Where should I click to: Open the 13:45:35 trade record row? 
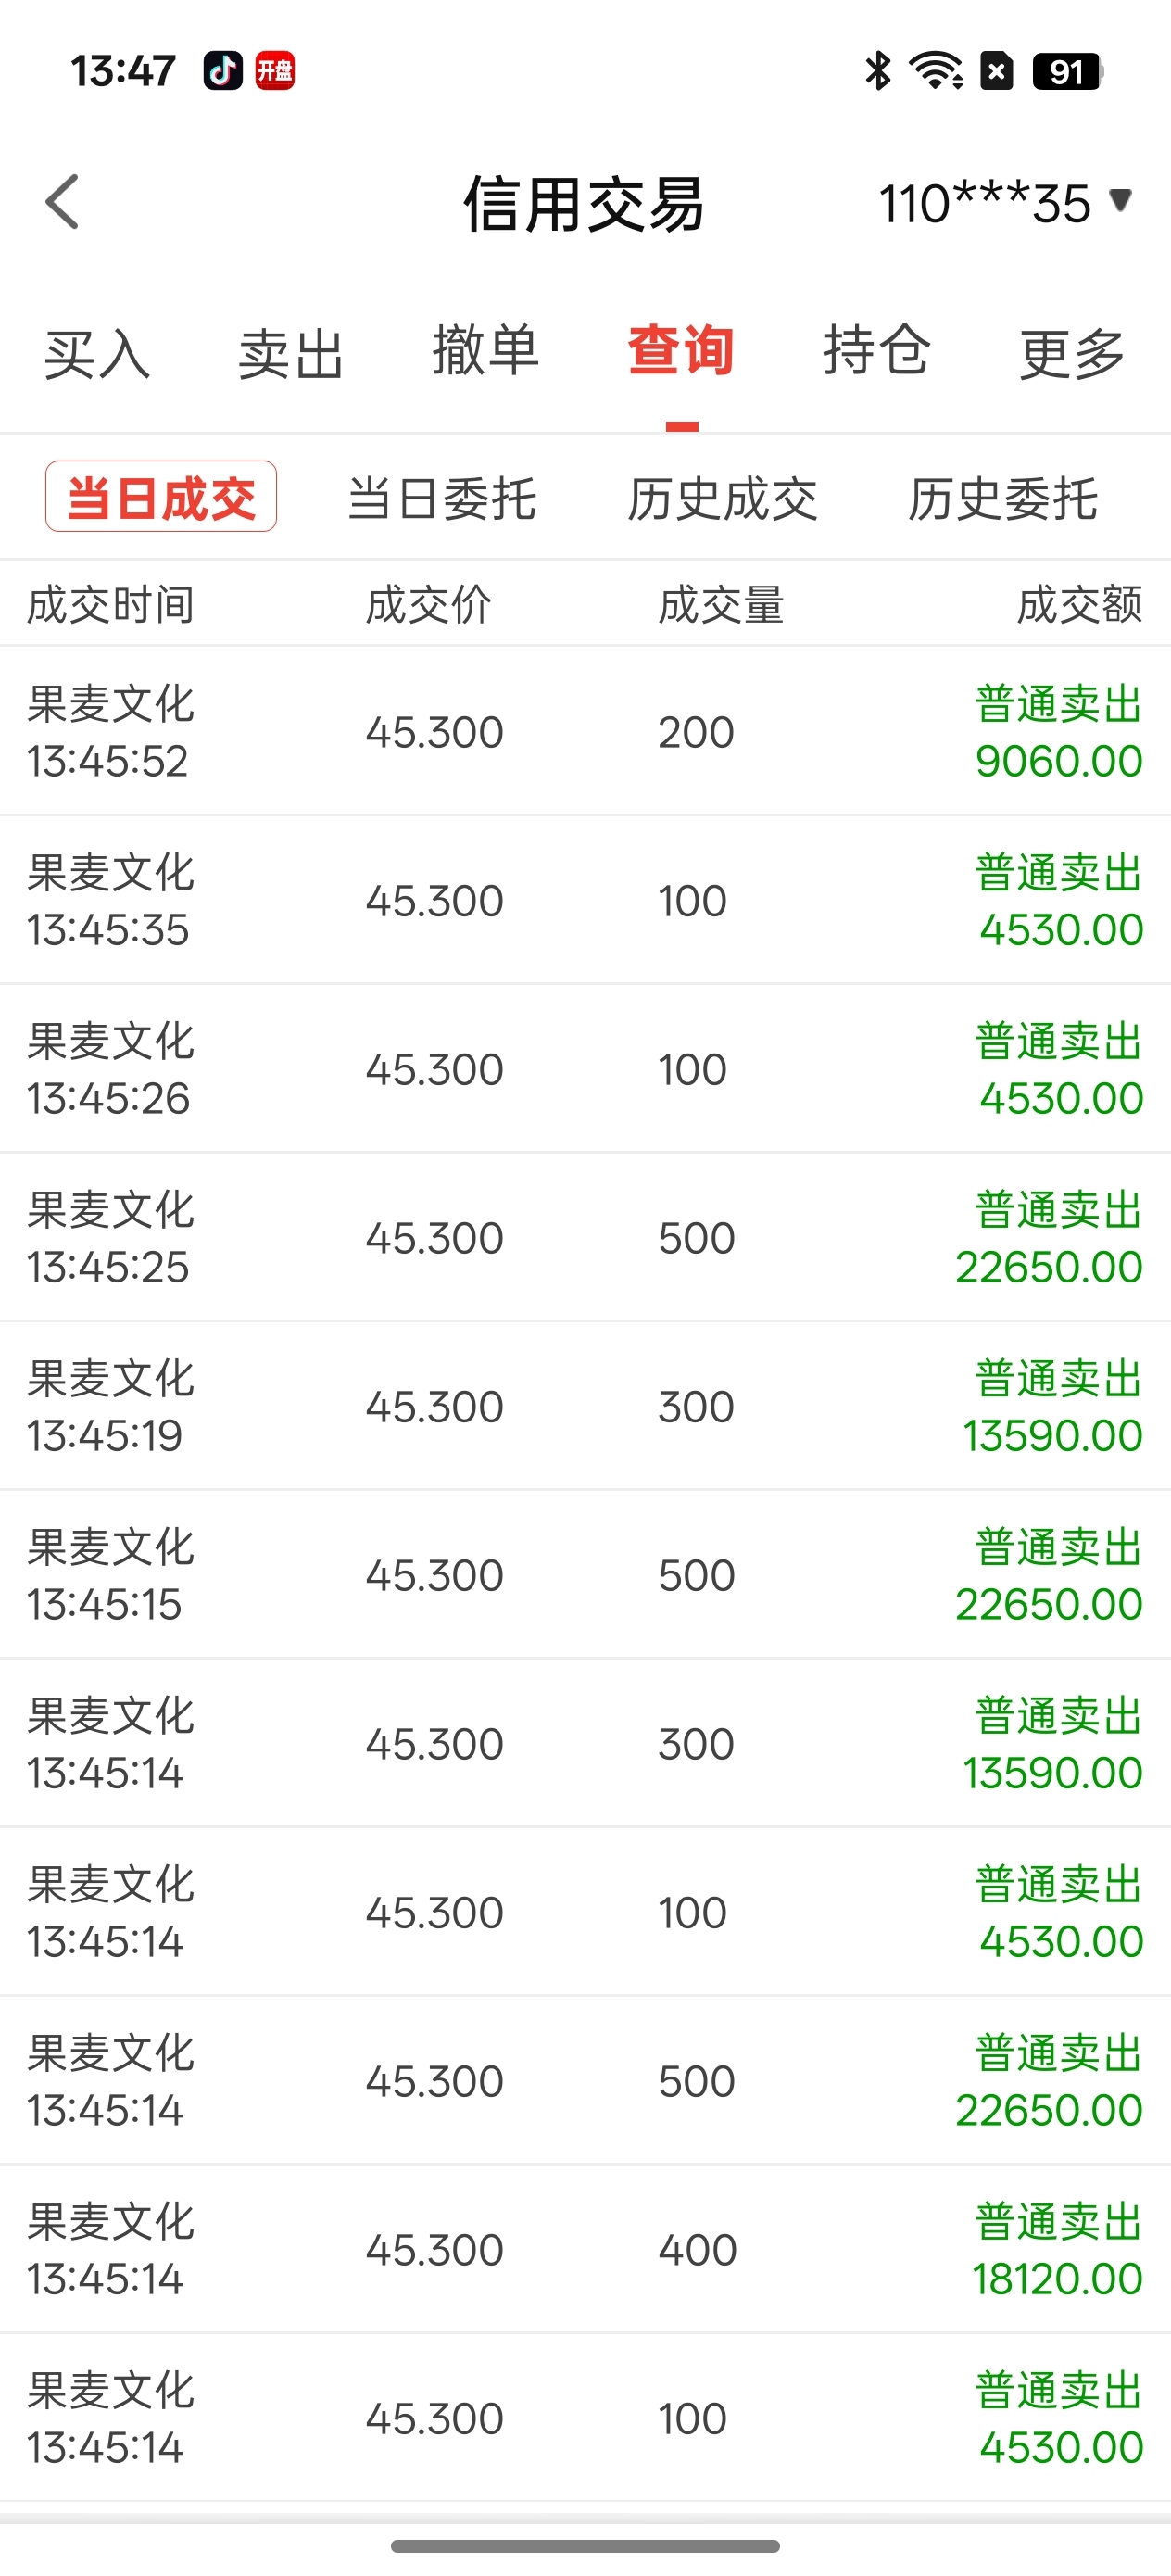pyautogui.click(x=585, y=900)
